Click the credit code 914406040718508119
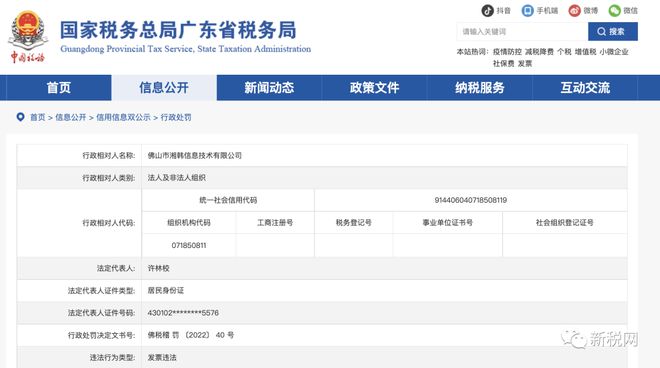 (x=471, y=200)
